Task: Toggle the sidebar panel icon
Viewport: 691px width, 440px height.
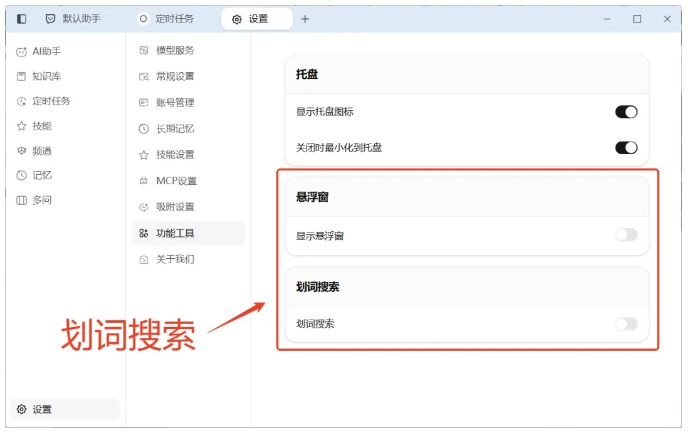Action: click(x=22, y=19)
